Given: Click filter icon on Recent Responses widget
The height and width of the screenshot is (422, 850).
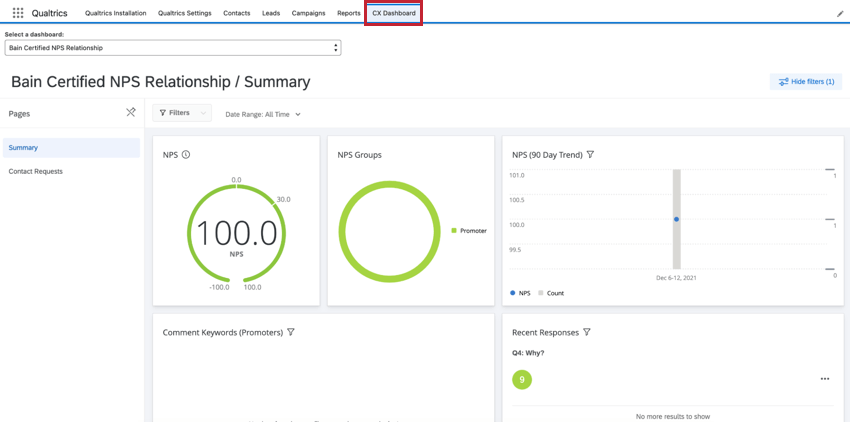Looking at the screenshot, I should click(587, 332).
